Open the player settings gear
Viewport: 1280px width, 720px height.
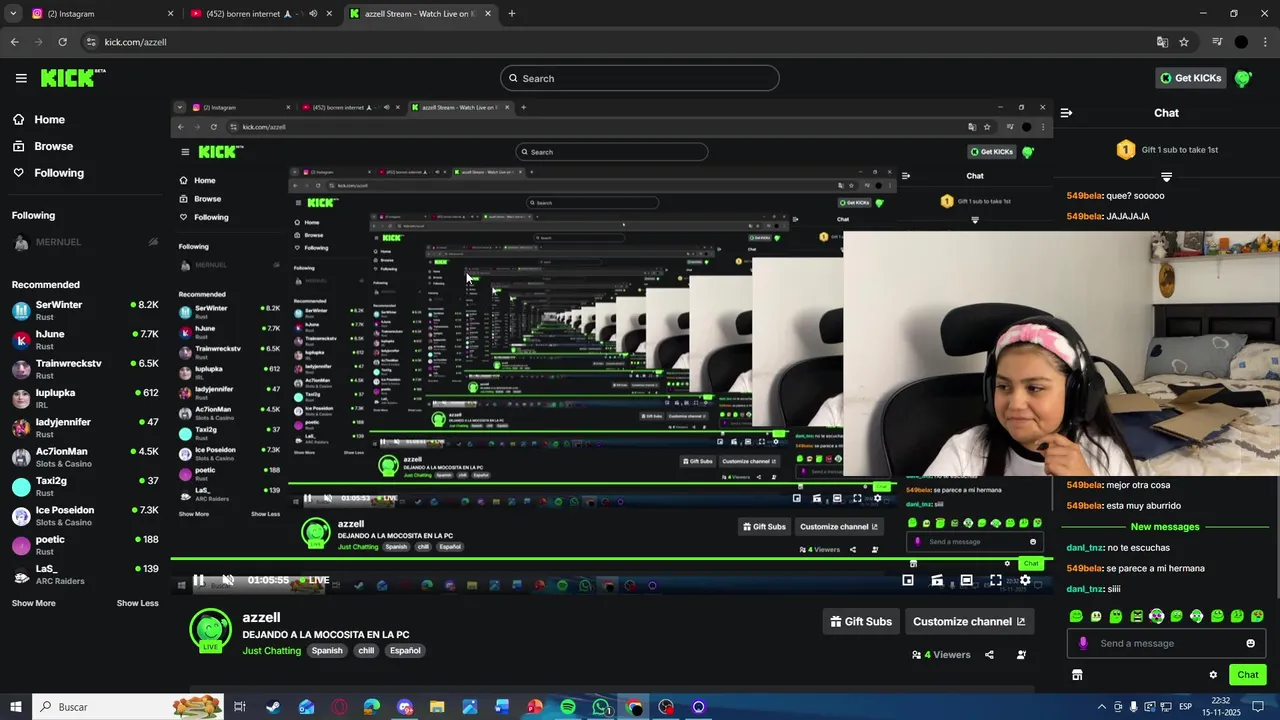tap(1025, 580)
